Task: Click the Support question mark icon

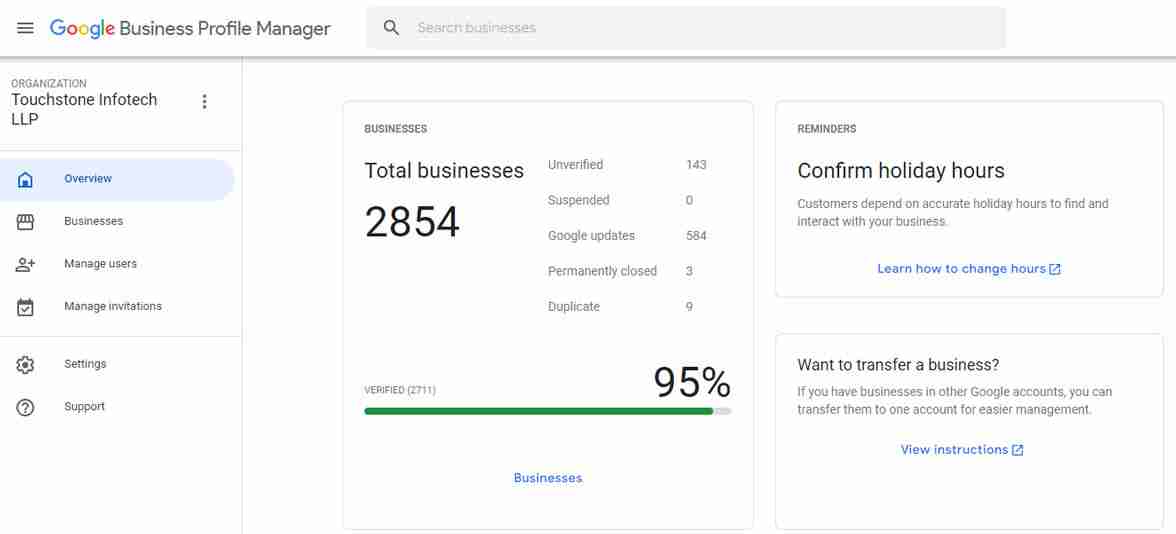Action: (x=26, y=407)
